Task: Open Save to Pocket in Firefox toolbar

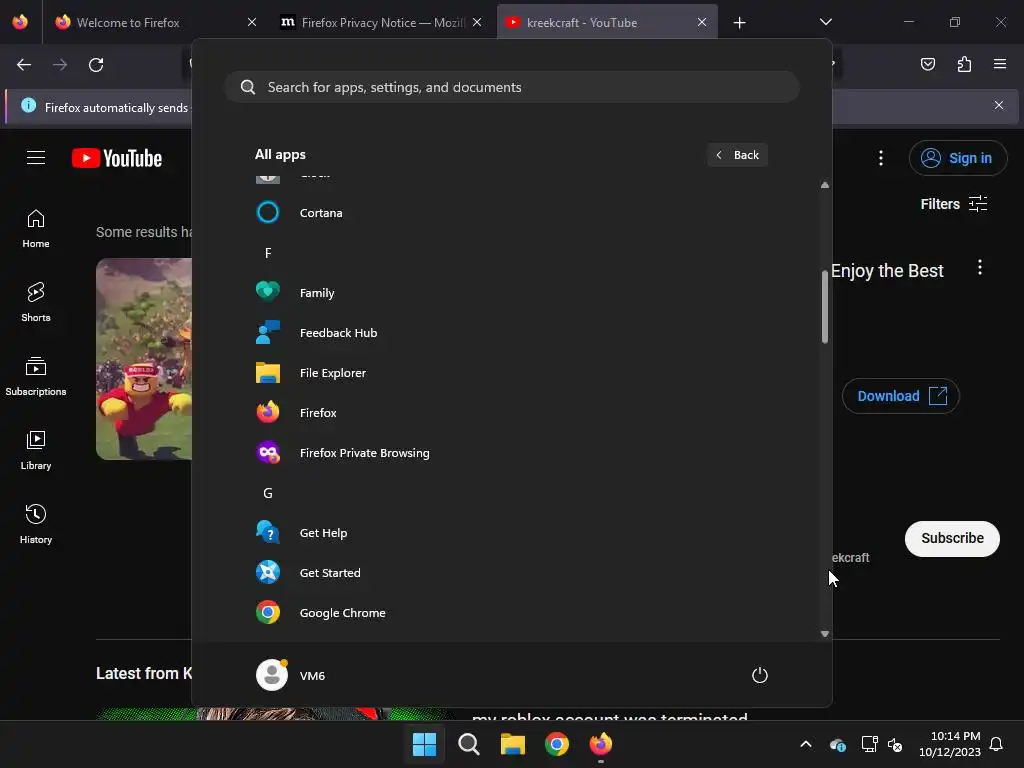Action: coord(928,64)
